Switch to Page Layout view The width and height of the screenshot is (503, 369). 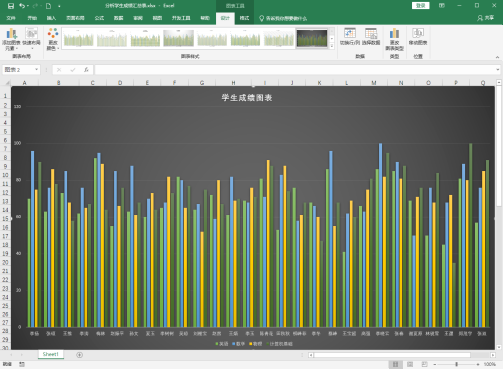tap(410, 364)
